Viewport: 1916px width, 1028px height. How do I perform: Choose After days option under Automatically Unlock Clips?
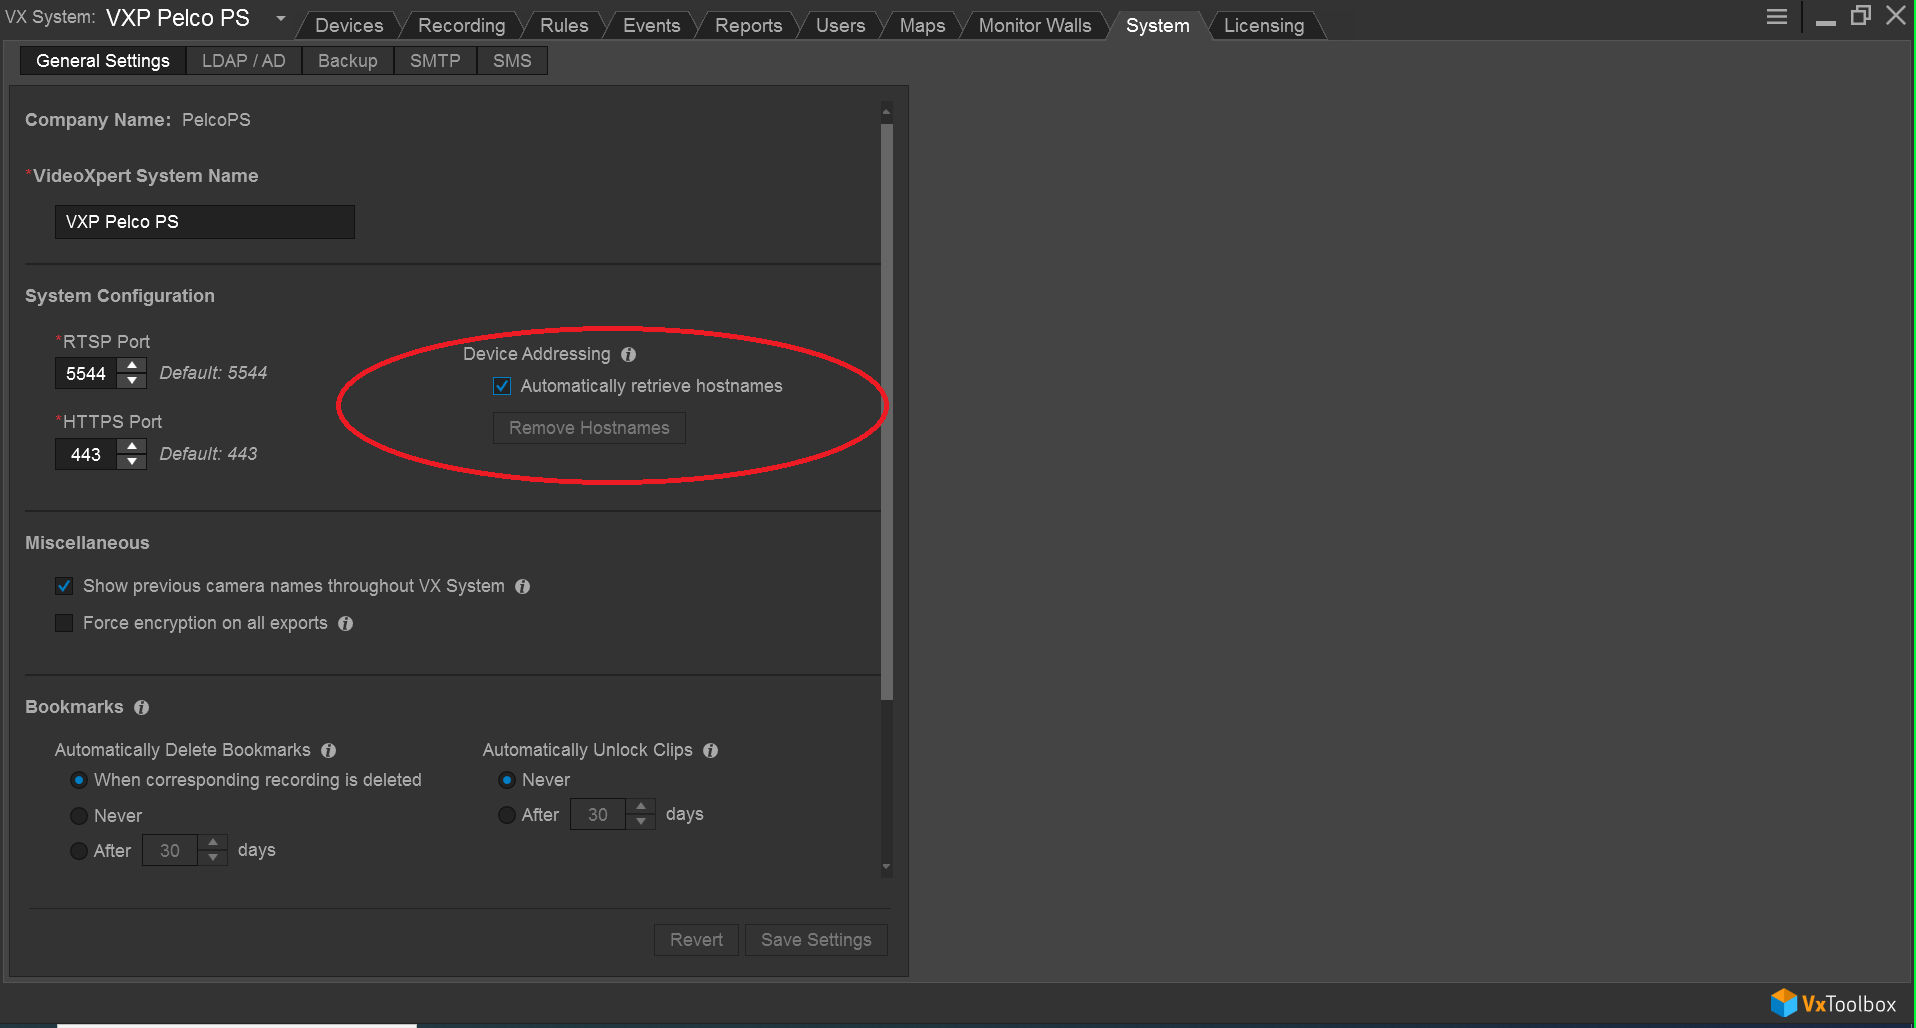pos(506,814)
